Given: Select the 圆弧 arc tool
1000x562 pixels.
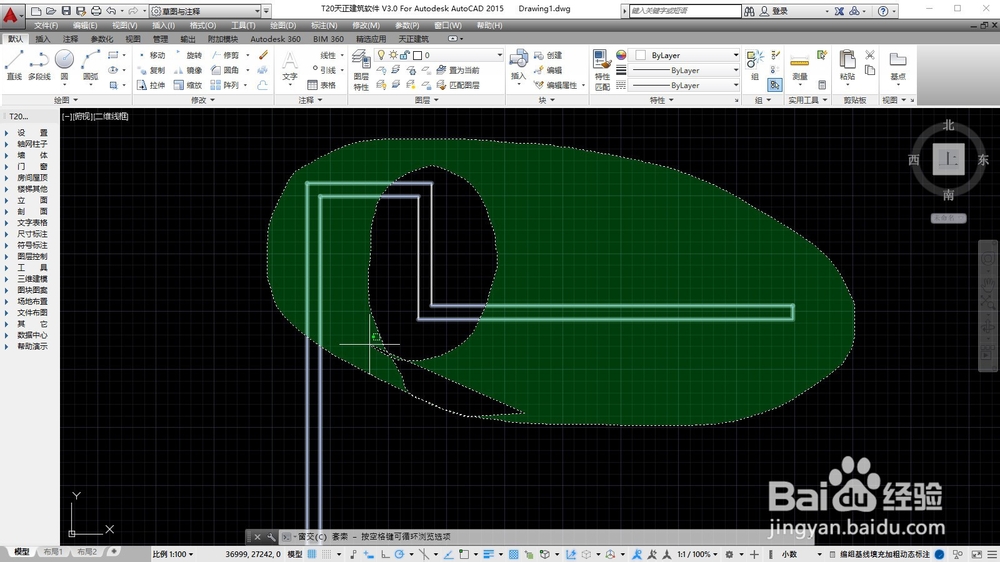Looking at the screenshot, I should click(x=91, y=65).
